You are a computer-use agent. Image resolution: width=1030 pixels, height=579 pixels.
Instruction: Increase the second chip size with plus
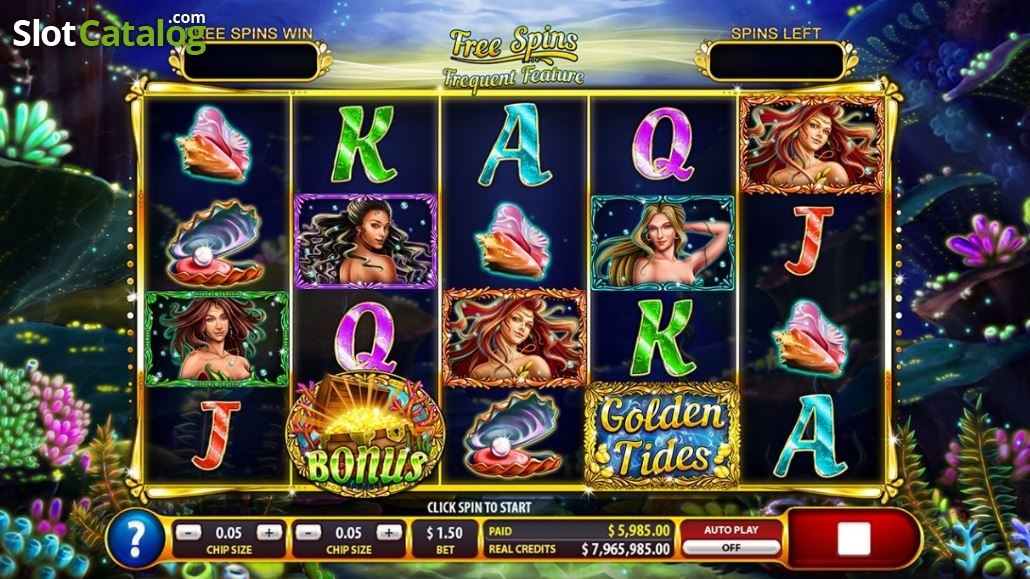pyautogui.click(x=388, y=532)
